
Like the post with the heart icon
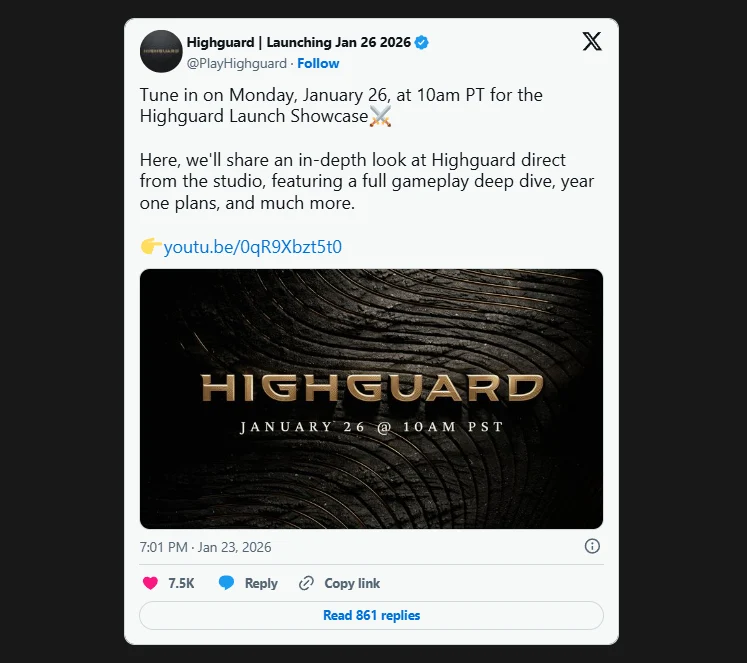coord(150,583)
